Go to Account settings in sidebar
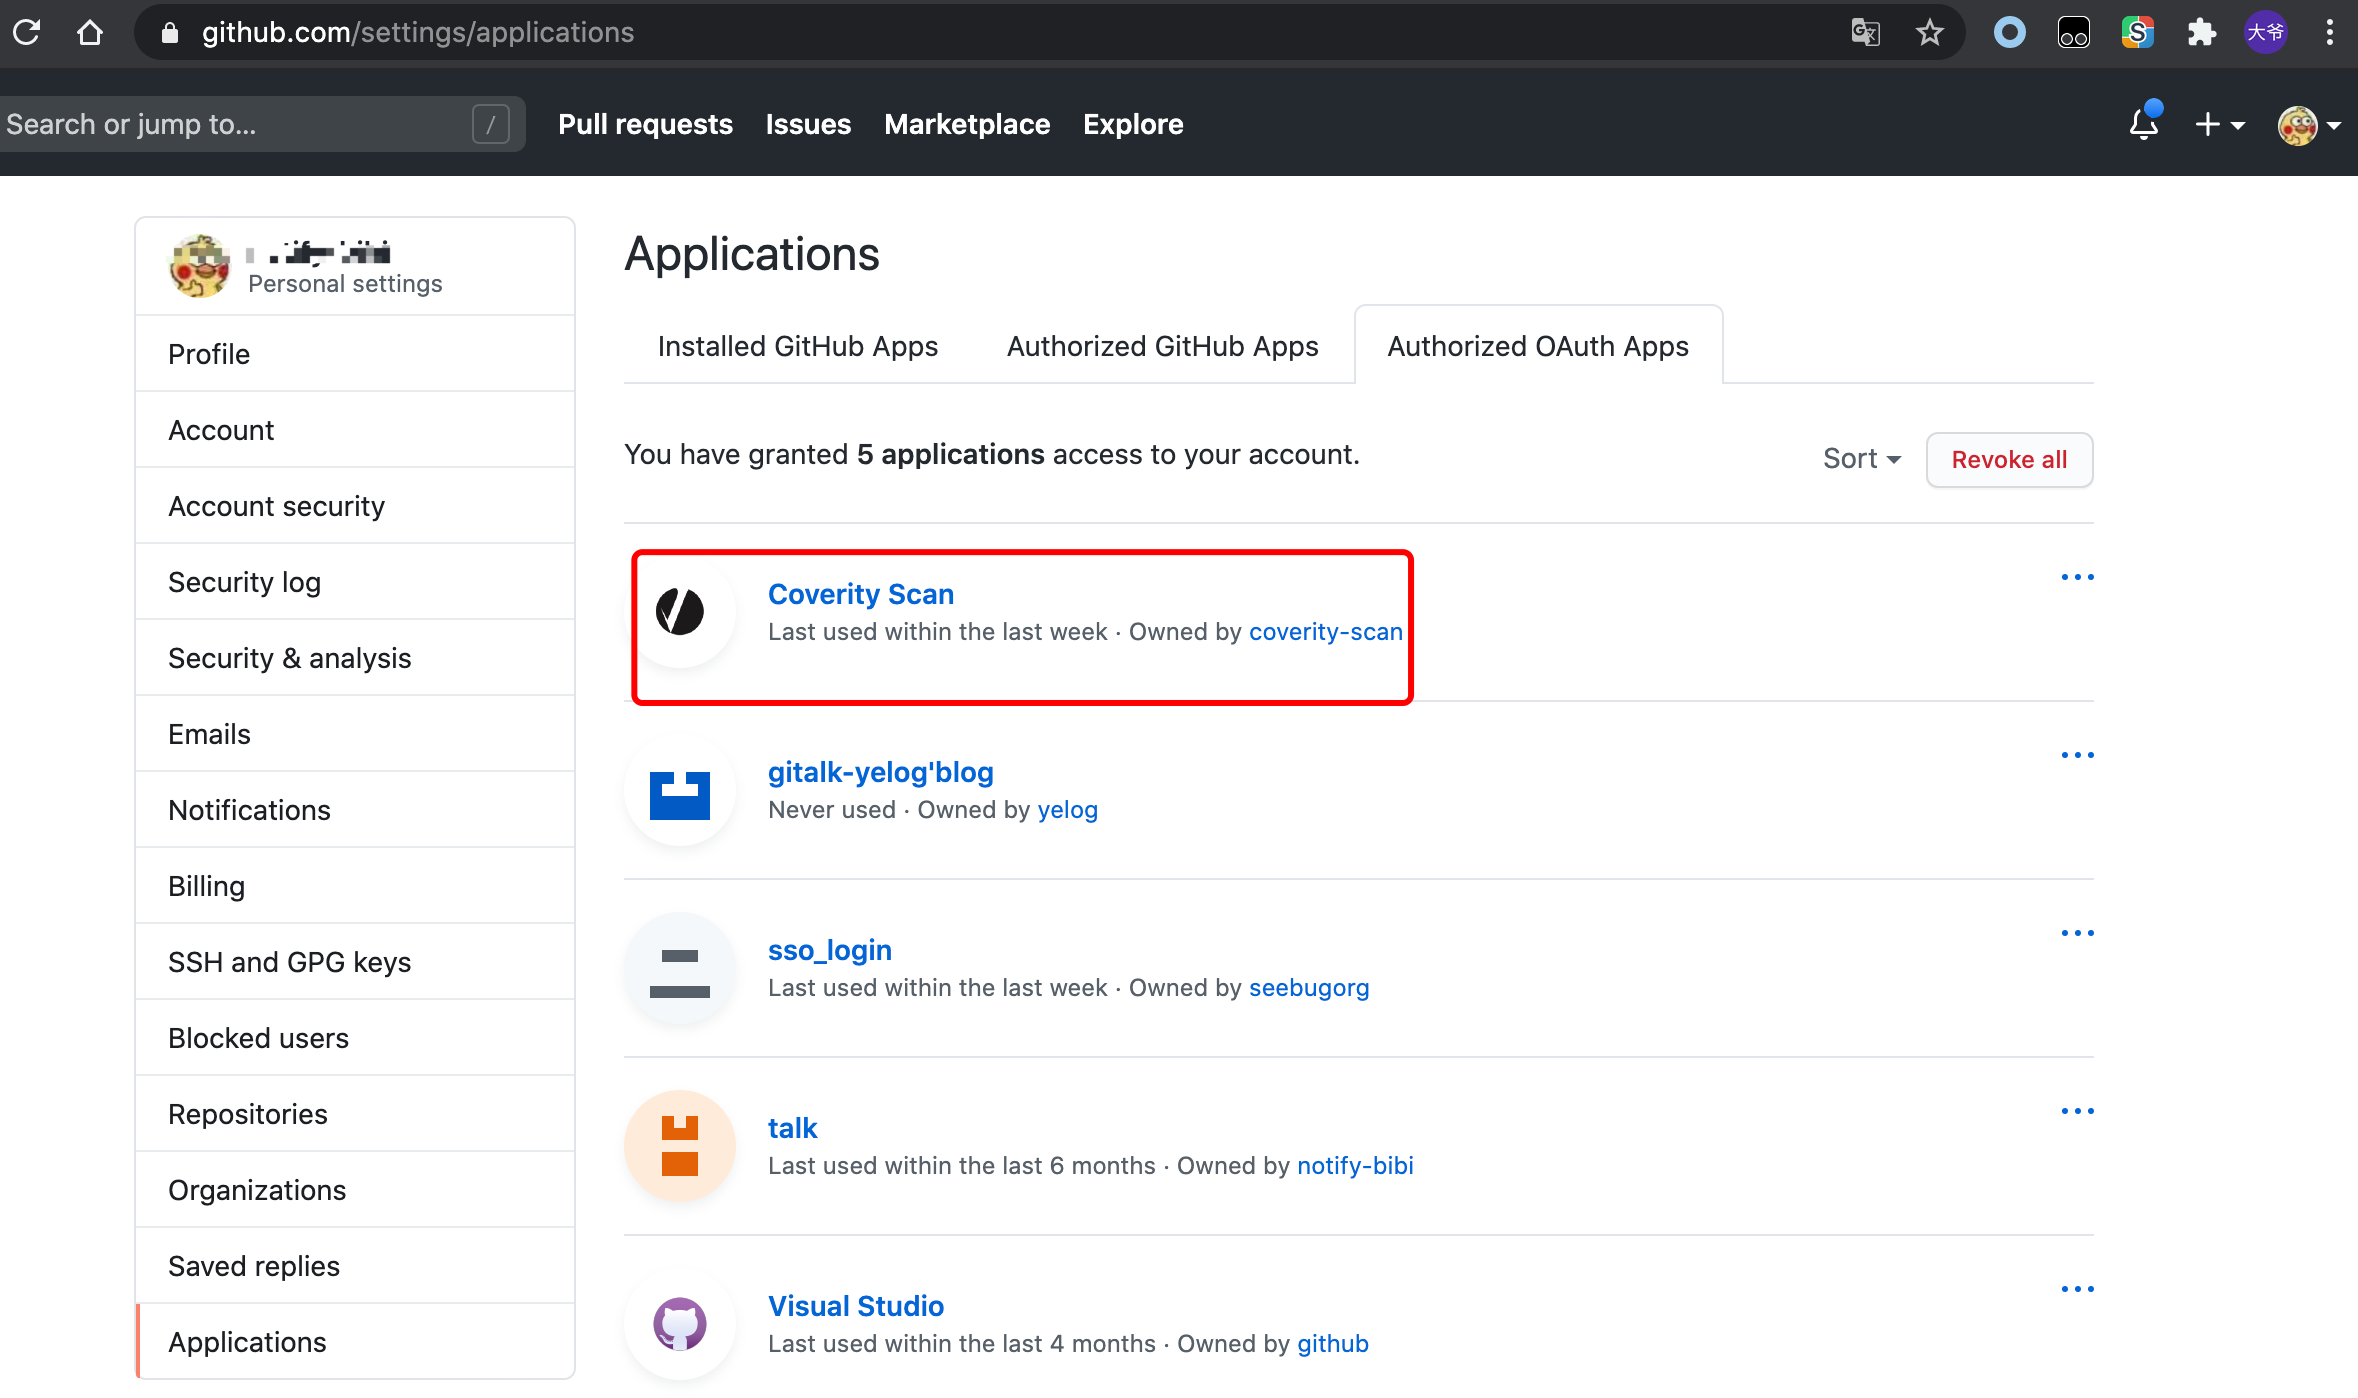This screenshot has width=2358, height=1398. click(x=355, y=430)
